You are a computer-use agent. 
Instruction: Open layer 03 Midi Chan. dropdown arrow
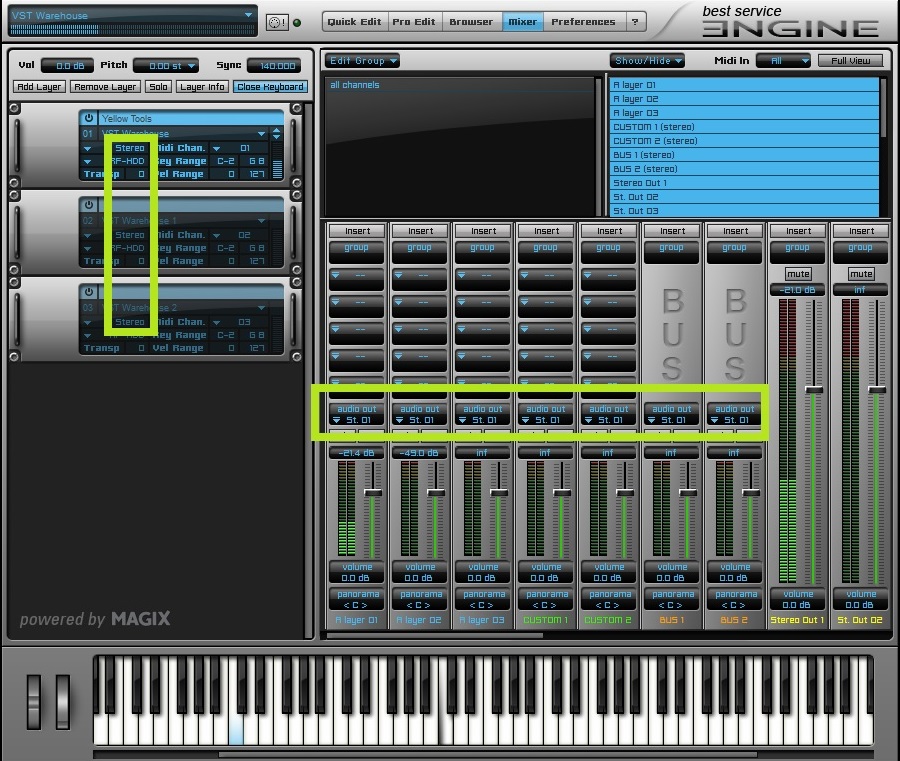click(x=216, y=323)
